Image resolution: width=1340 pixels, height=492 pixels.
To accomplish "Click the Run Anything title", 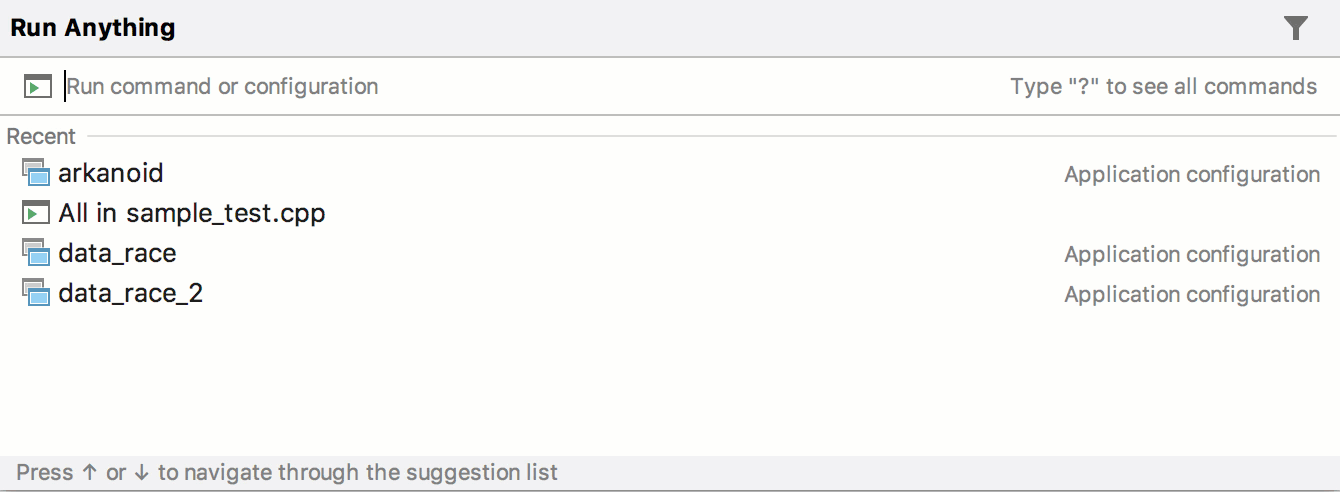I will [x=93, y=28].
